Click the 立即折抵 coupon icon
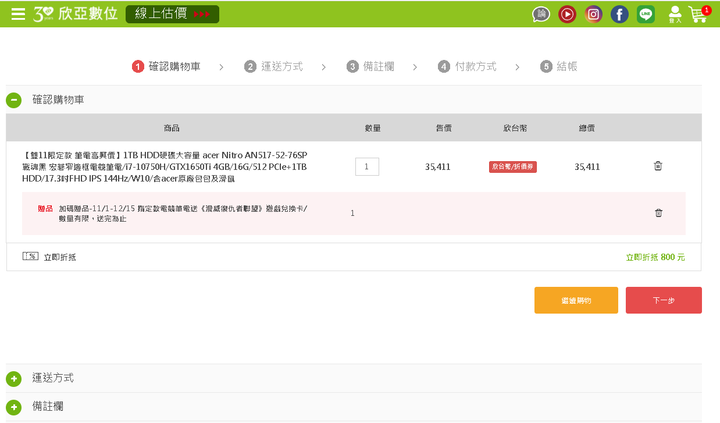The width and height of the screenshot is (720, 423). coord(30,256)
